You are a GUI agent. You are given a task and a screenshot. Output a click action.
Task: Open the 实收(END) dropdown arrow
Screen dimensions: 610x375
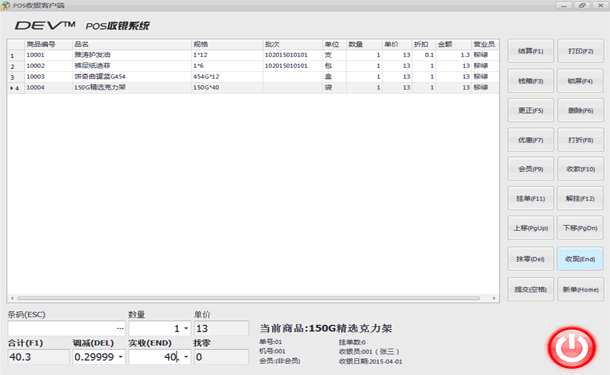tap(186, 357)
